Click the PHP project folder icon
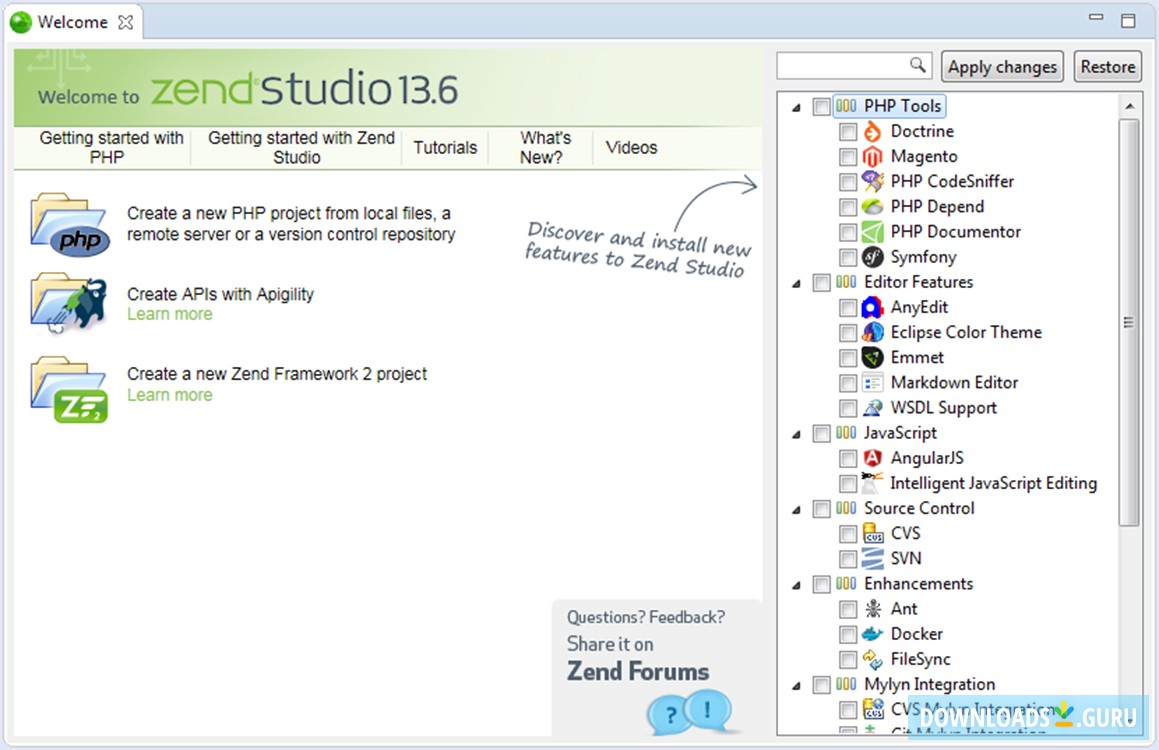 [x=68, y=224]
